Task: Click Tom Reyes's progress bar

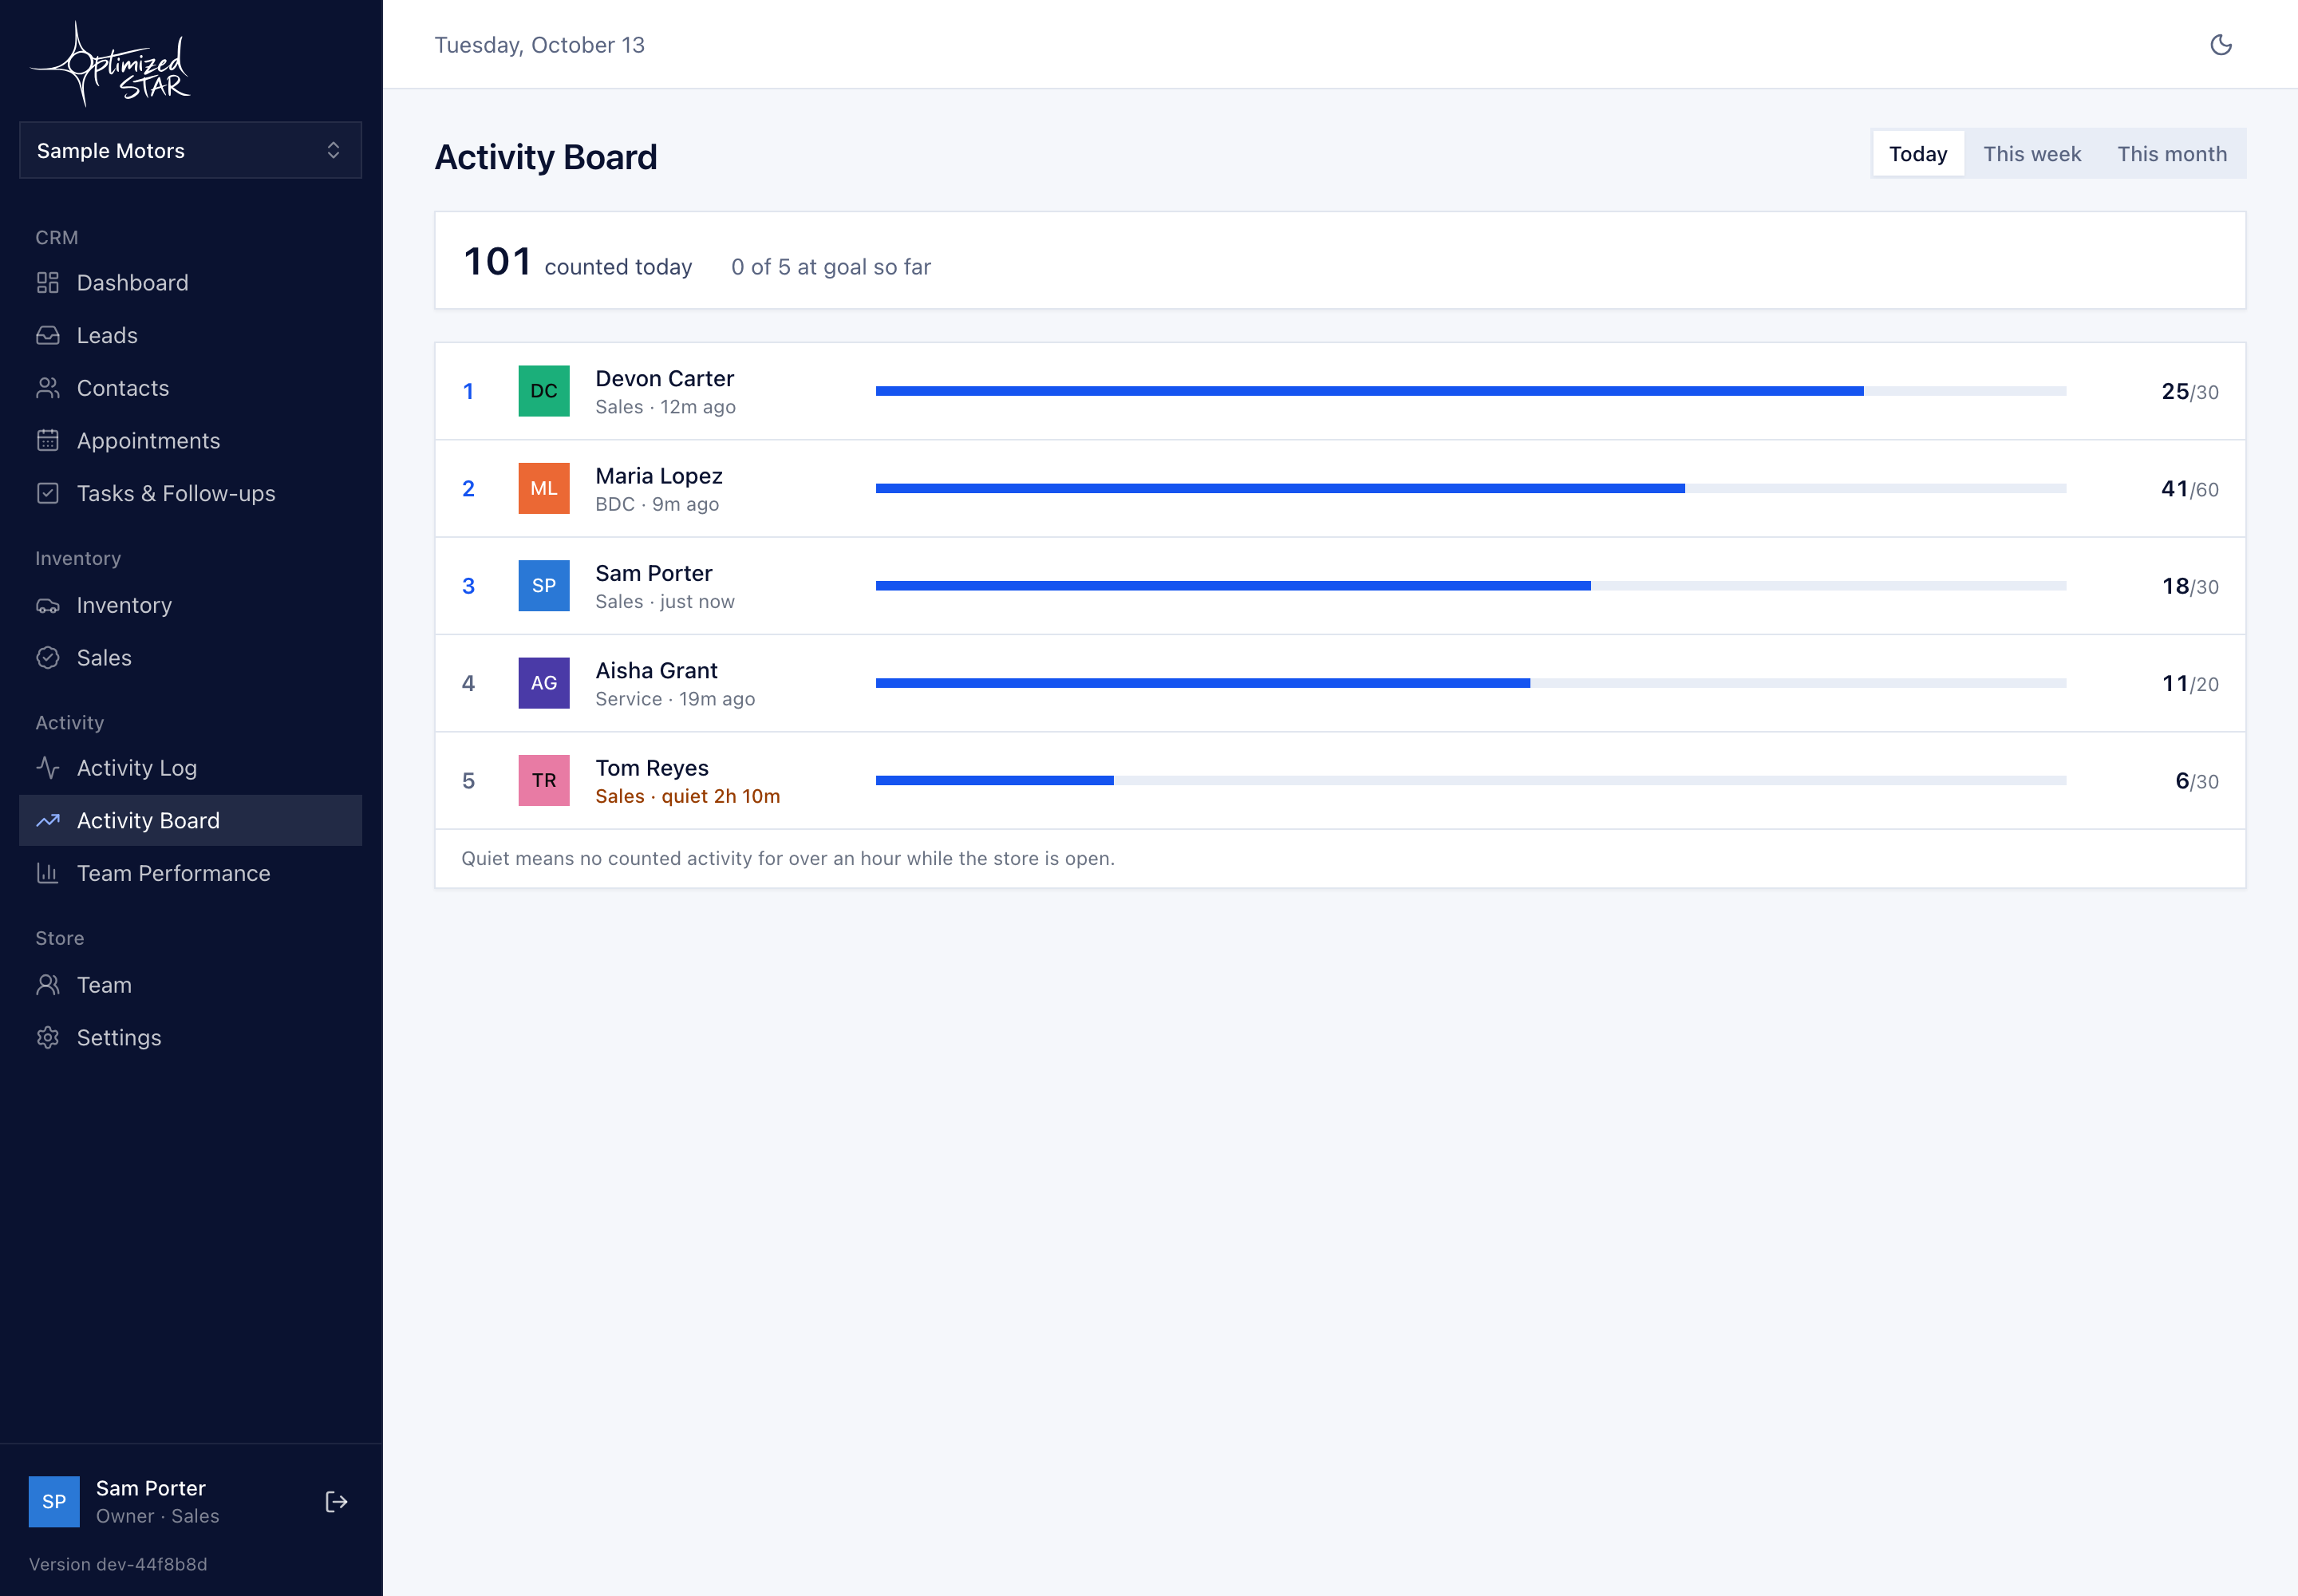Action: pyautogui.click(x=1470, y=780)
